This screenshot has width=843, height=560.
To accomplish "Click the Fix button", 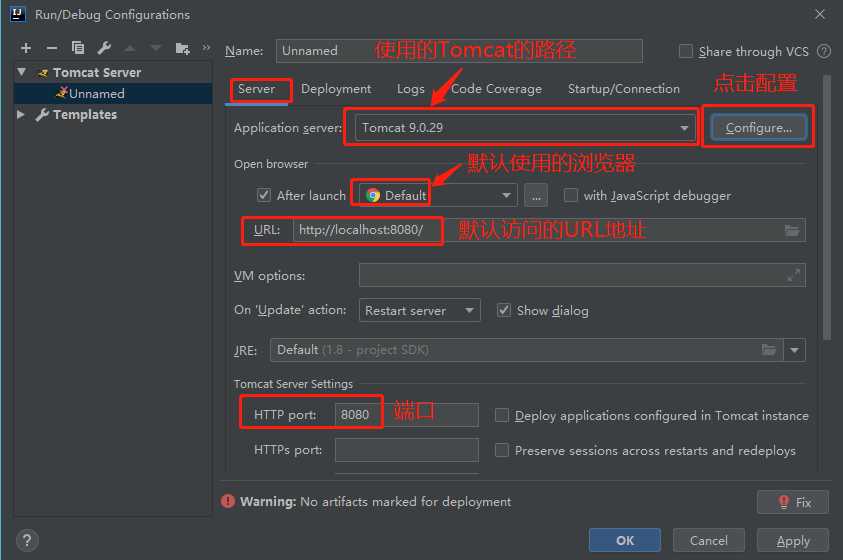I will pos(793,502).
